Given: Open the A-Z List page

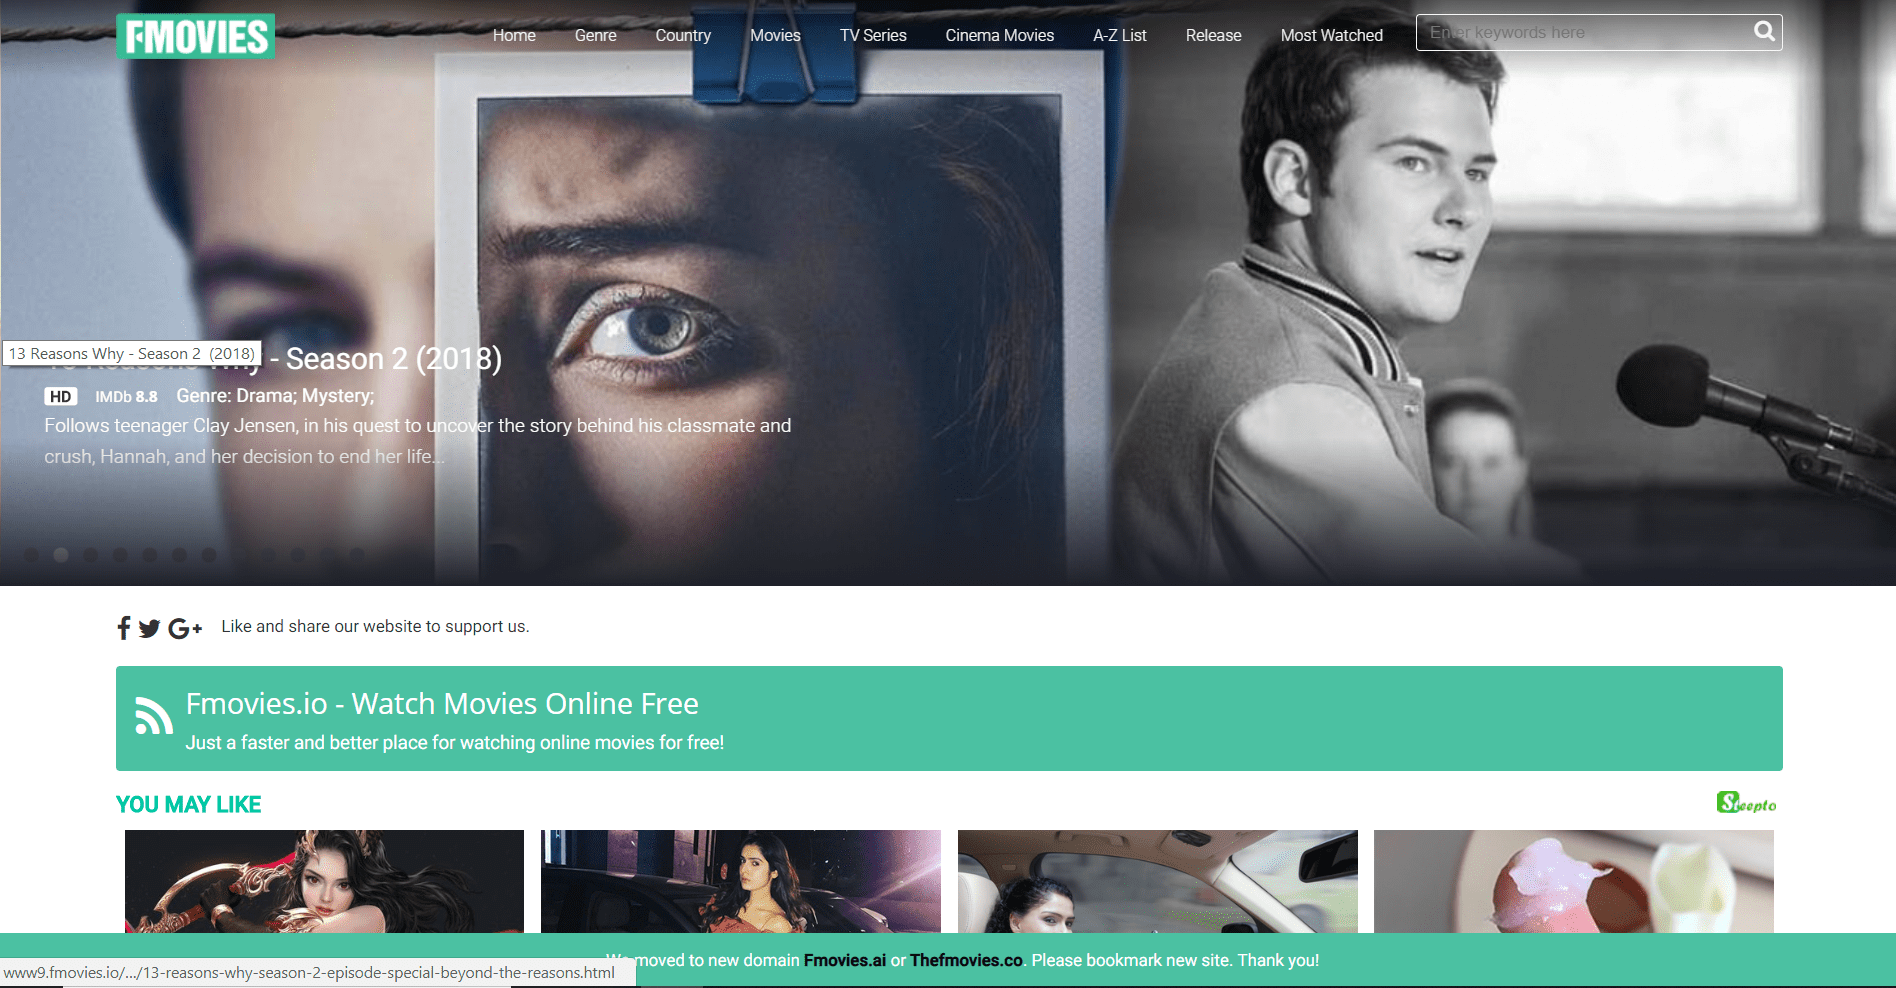Looking at the screenshot, I should 1119,35.
